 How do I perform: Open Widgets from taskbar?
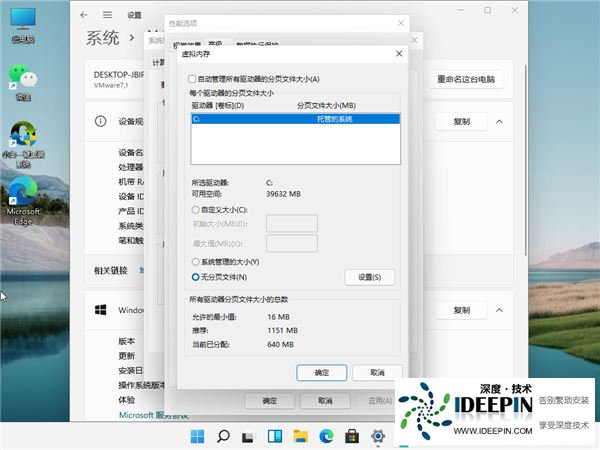tap(275, 436)
